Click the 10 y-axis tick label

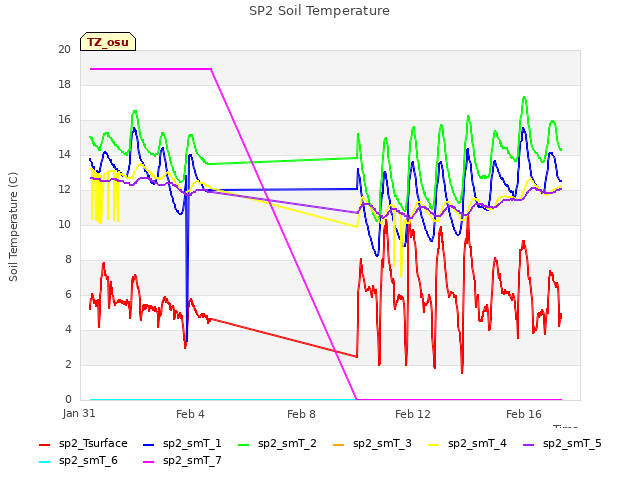[64, 224]
